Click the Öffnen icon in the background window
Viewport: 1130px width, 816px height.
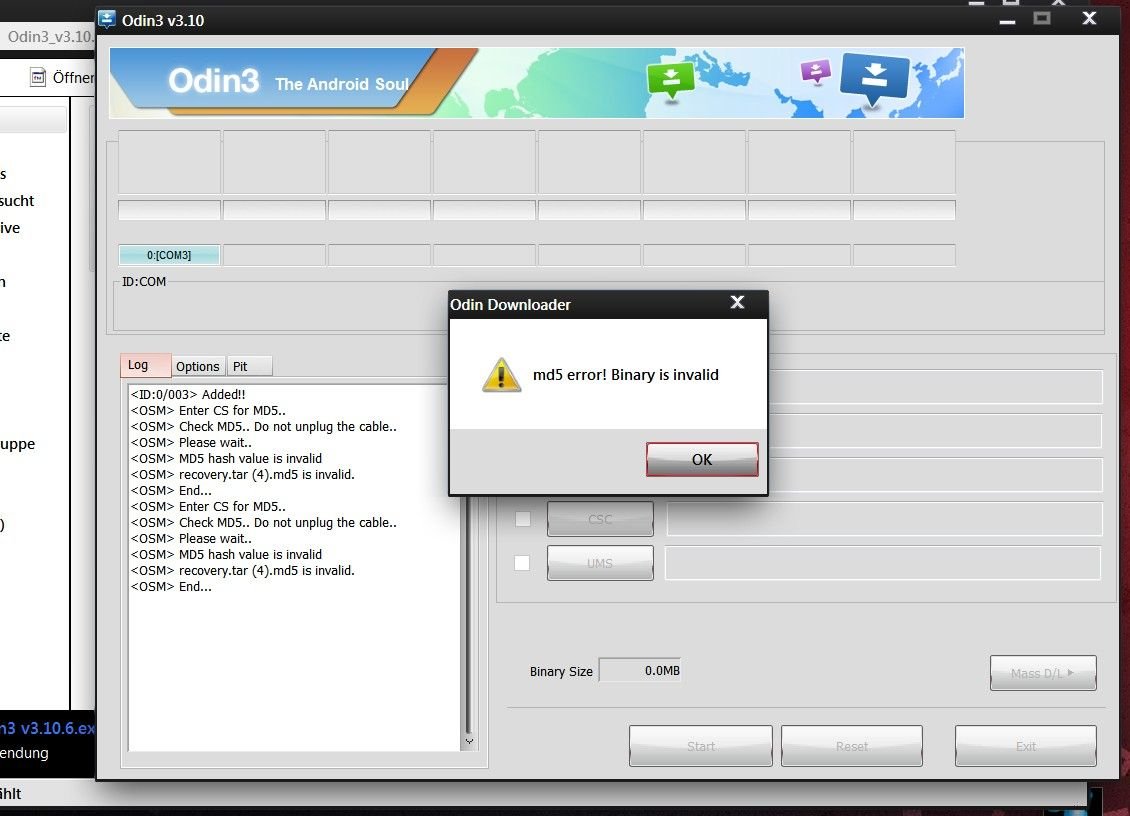38,77
